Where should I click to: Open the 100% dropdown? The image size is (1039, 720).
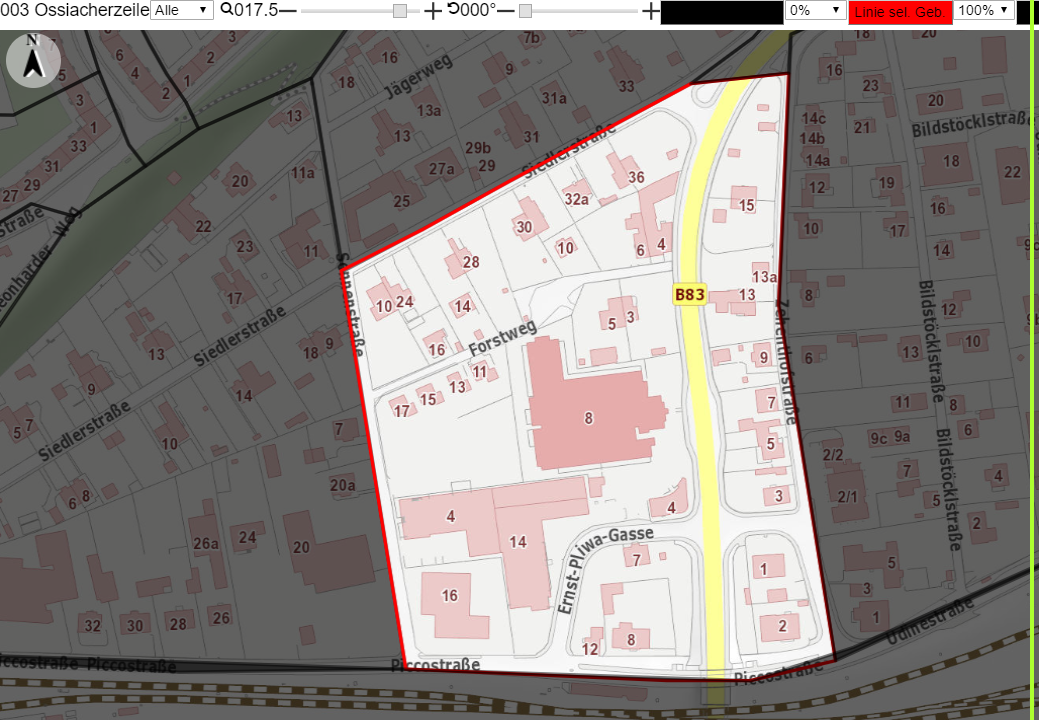point(983,10)
